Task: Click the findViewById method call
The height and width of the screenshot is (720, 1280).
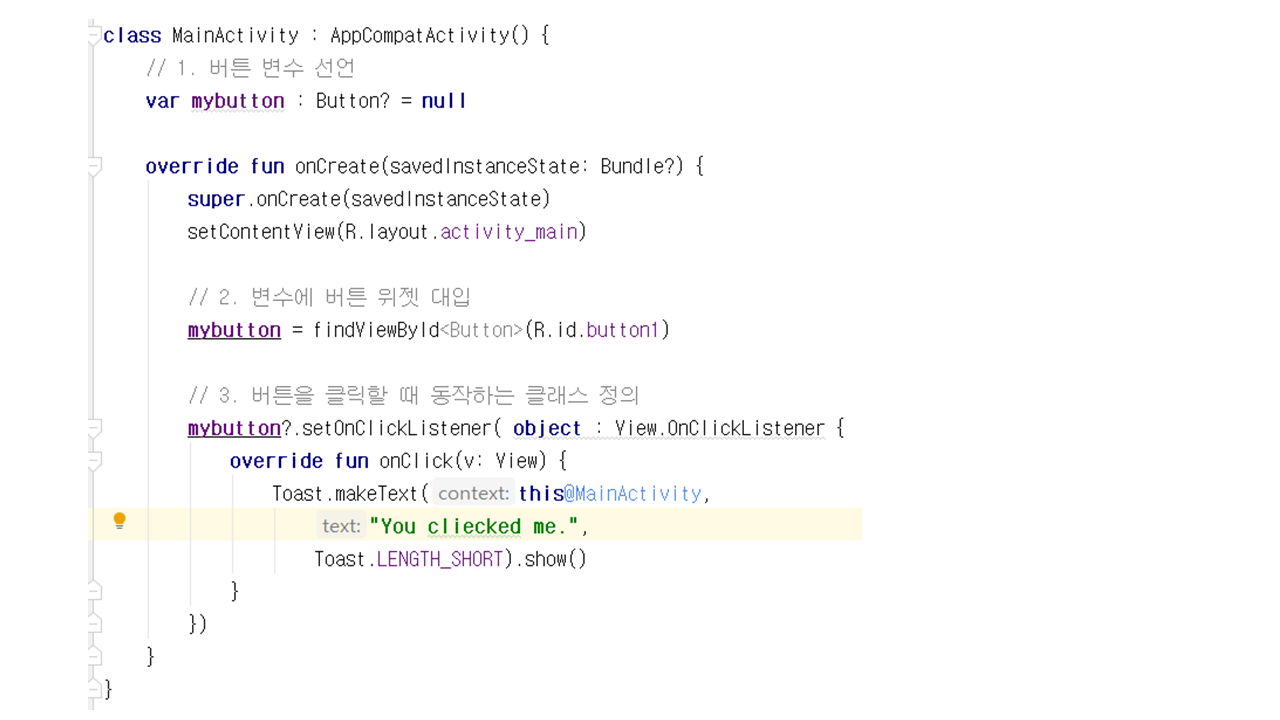Action: [x=376, y=330]
